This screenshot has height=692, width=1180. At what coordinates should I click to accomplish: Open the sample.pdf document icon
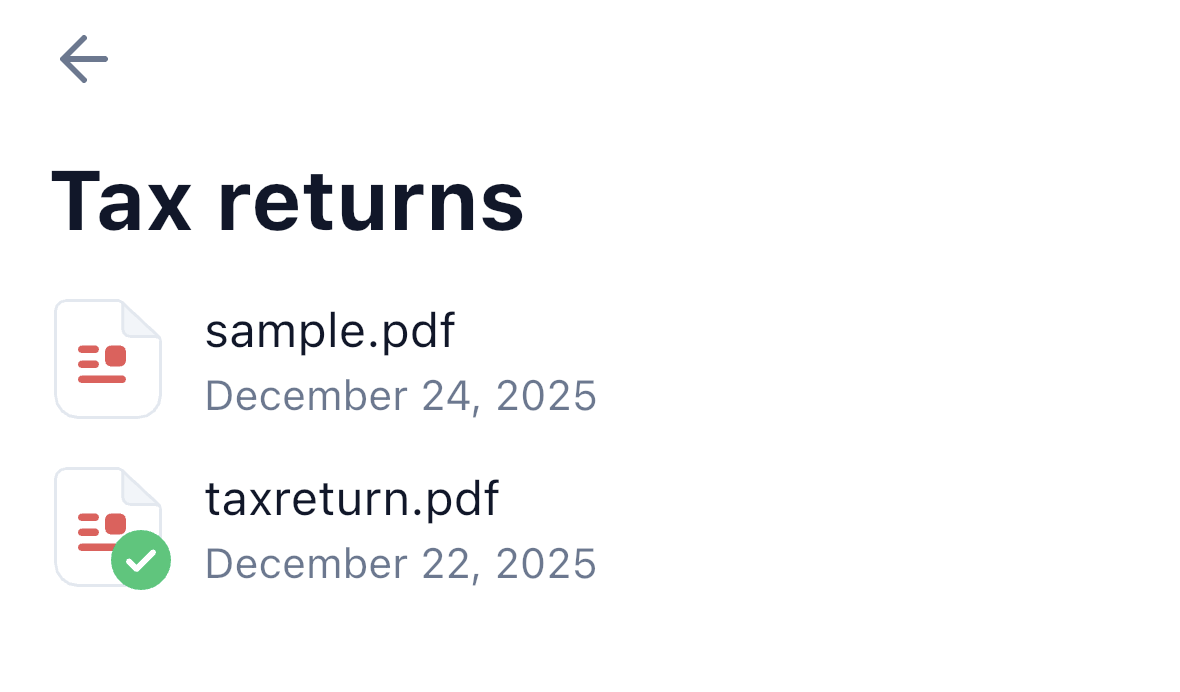[108, 359]
